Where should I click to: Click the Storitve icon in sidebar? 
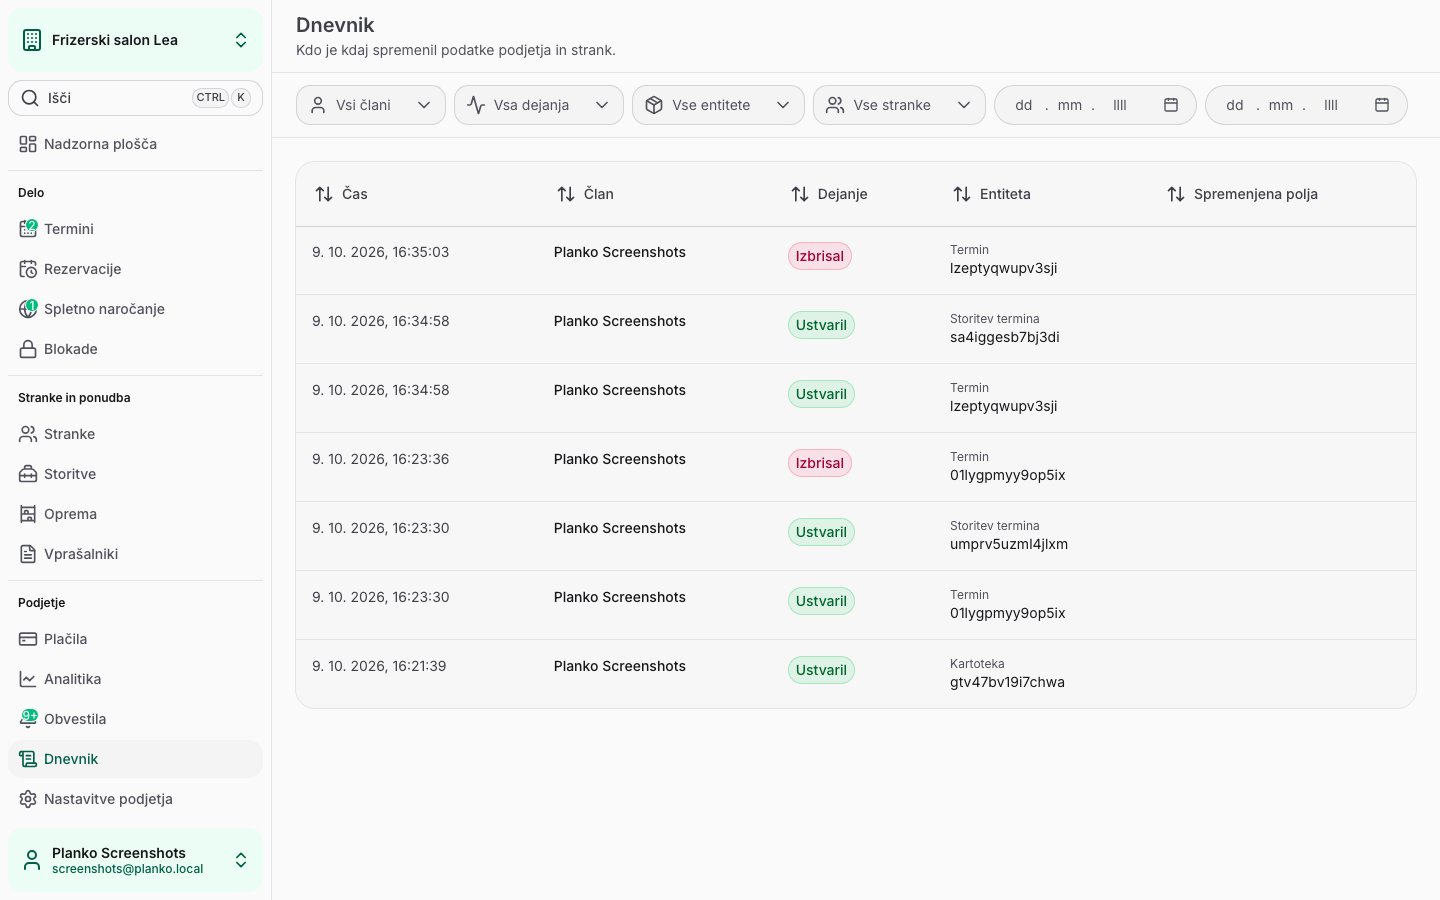pyautogui.click(x=28, y=474)
